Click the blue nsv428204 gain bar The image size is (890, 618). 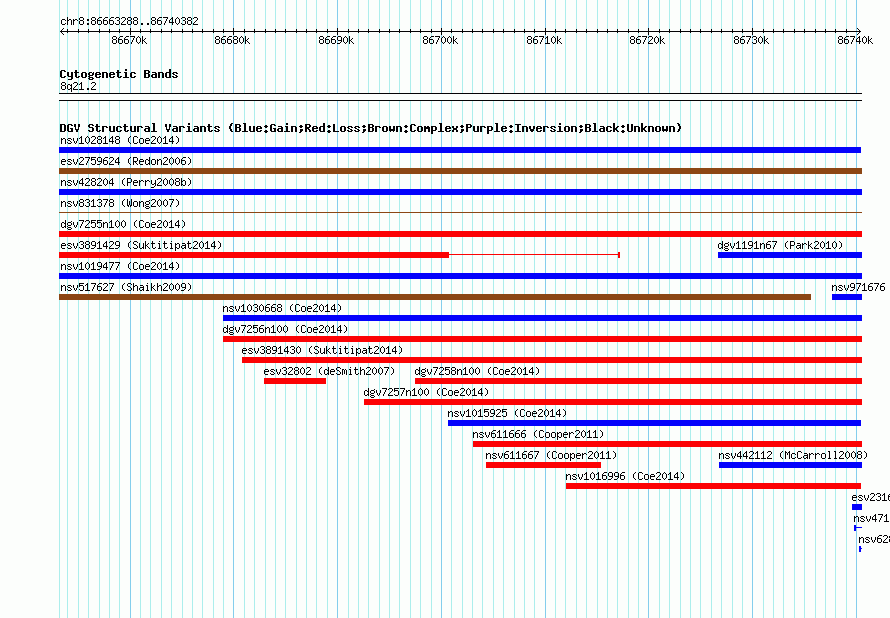(x=460, y=192)
